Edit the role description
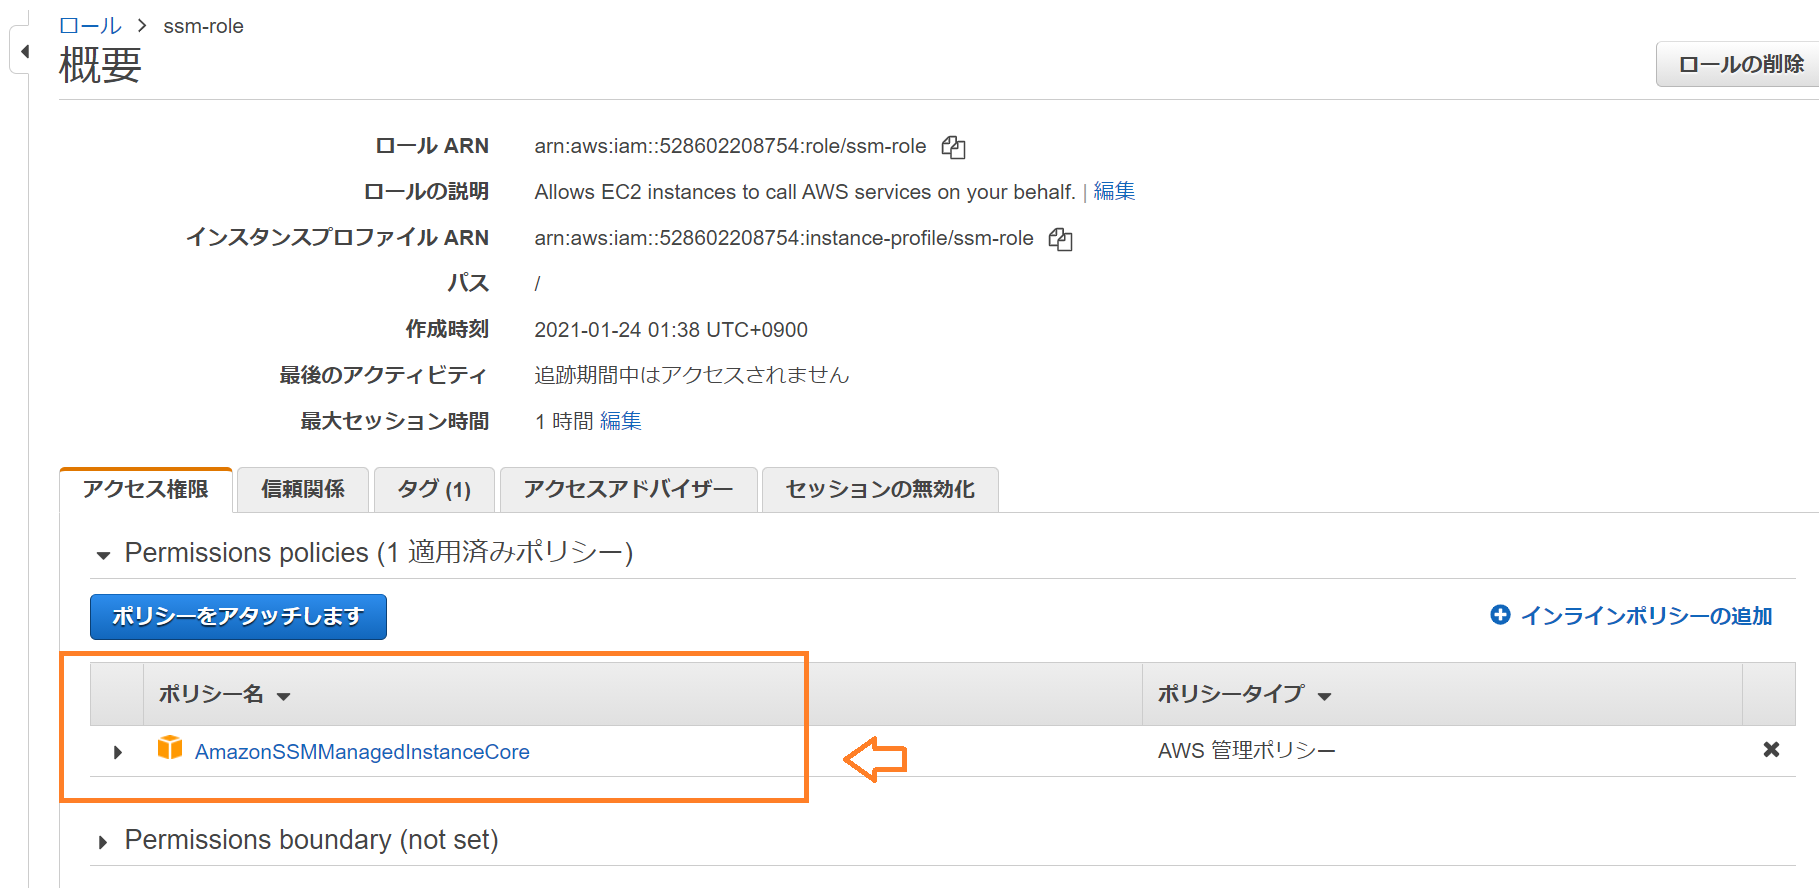 [x=1114, y=191]
